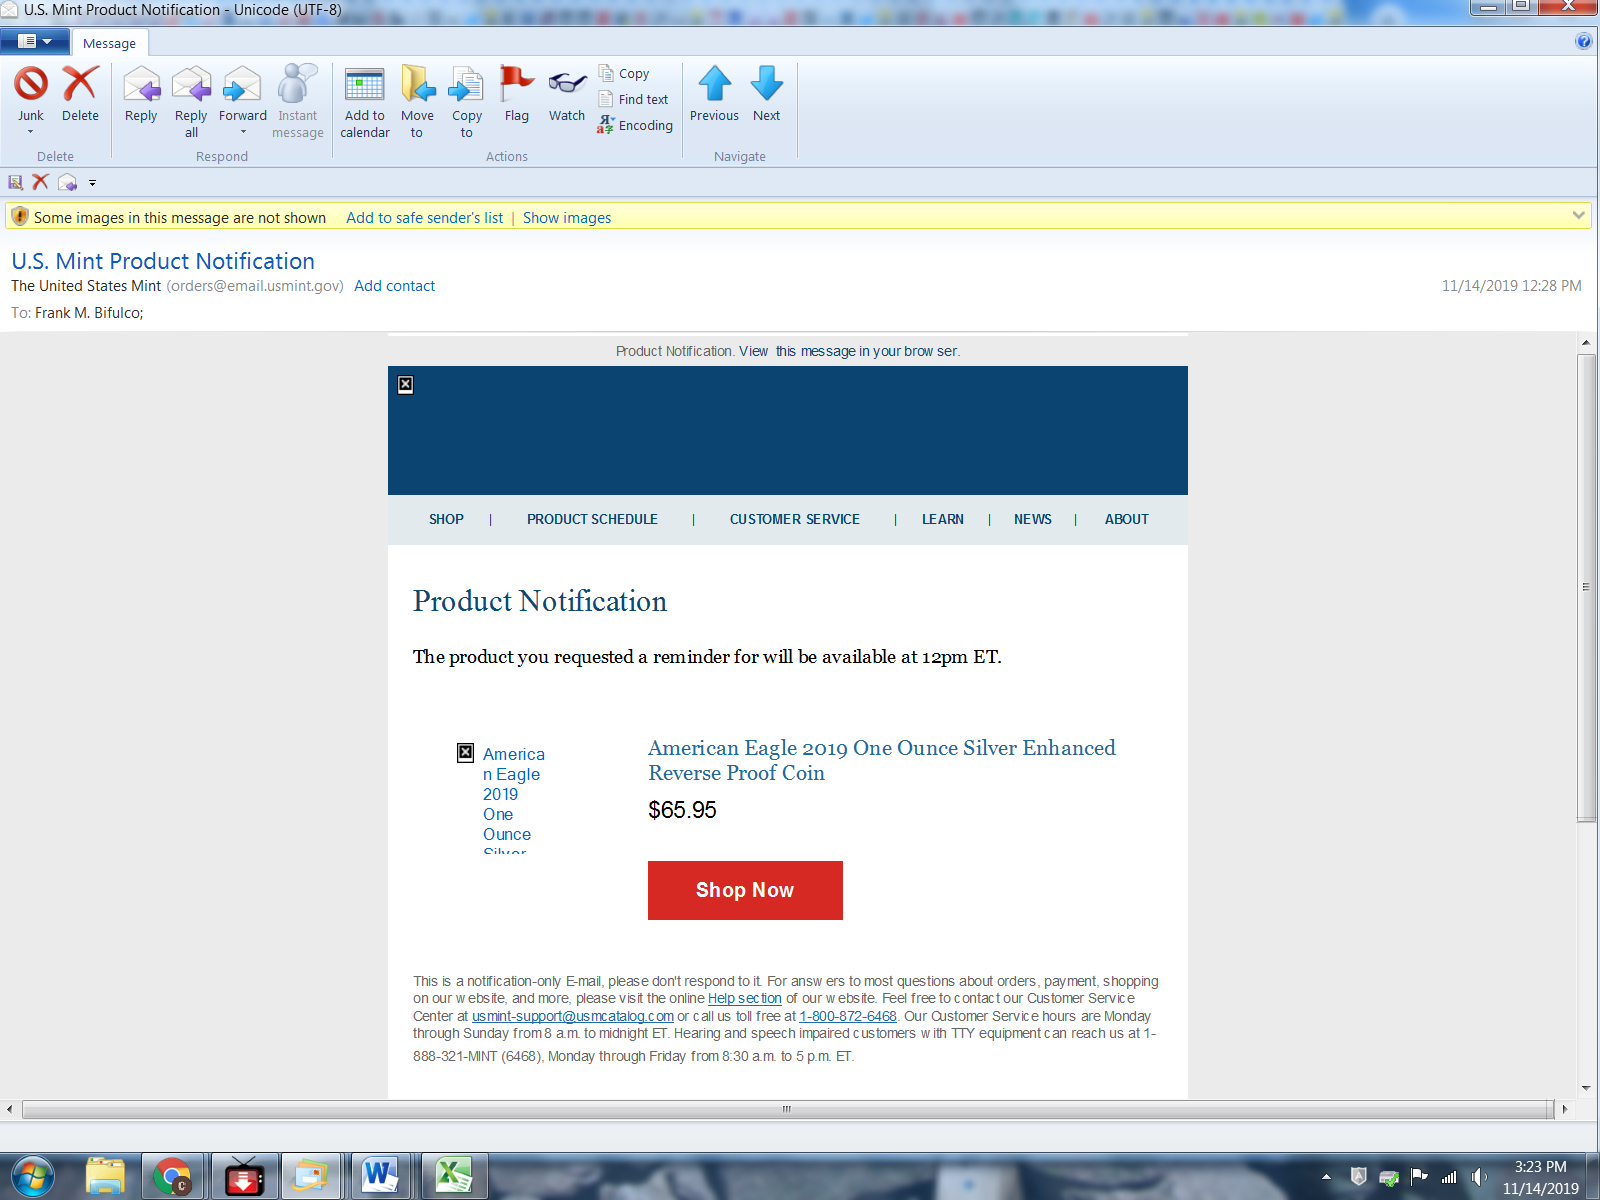Image resolution: width=1600 pixels, height=1200 pixels.
Task: Click Add contact link
Action: (x=394, y=285)
